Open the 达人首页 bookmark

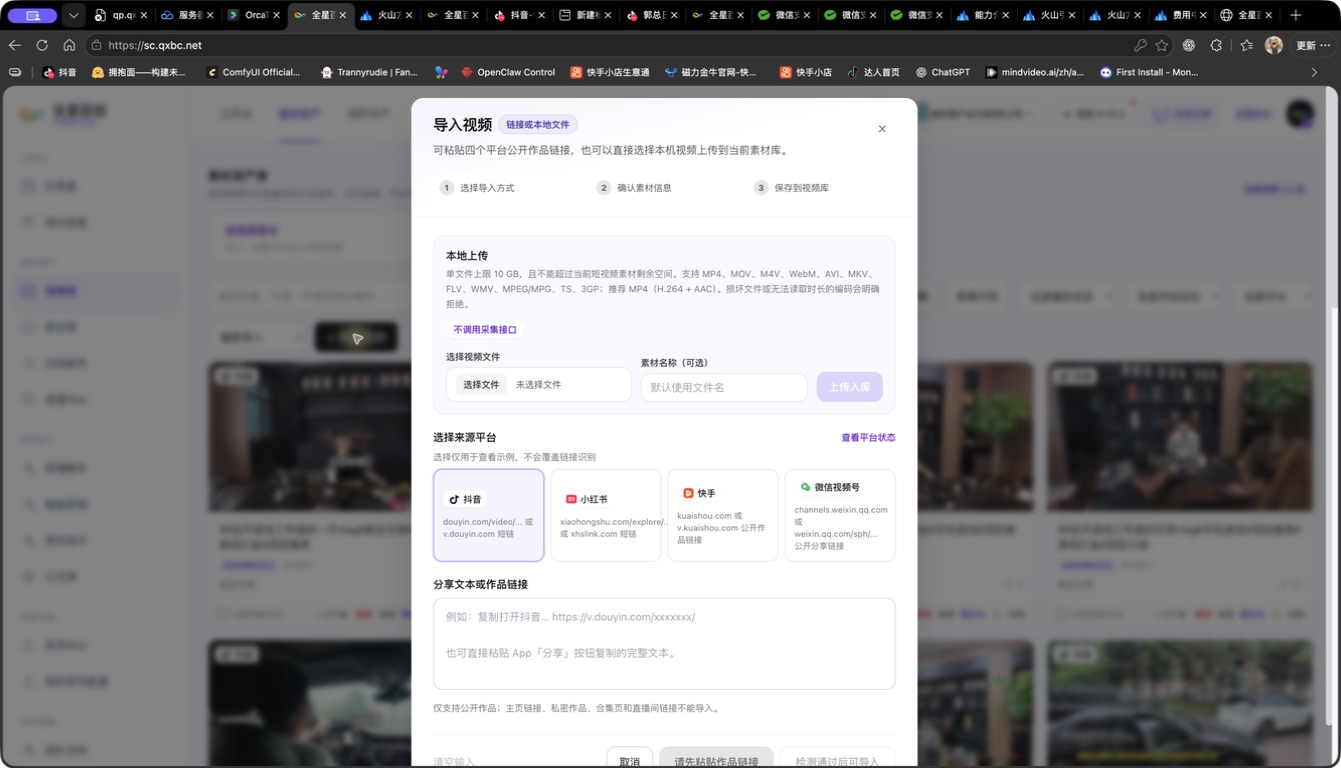(873, 72)
